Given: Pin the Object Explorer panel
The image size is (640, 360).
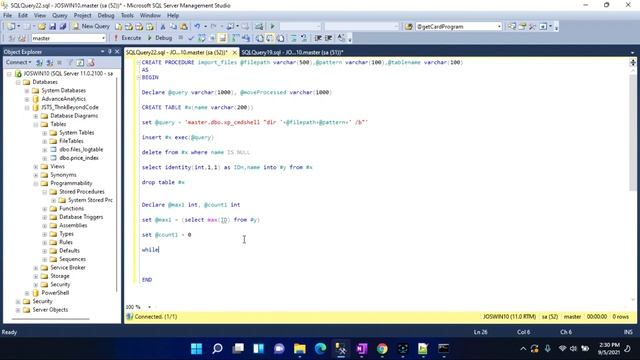Looking at the screenshot, I should [110, 51].
